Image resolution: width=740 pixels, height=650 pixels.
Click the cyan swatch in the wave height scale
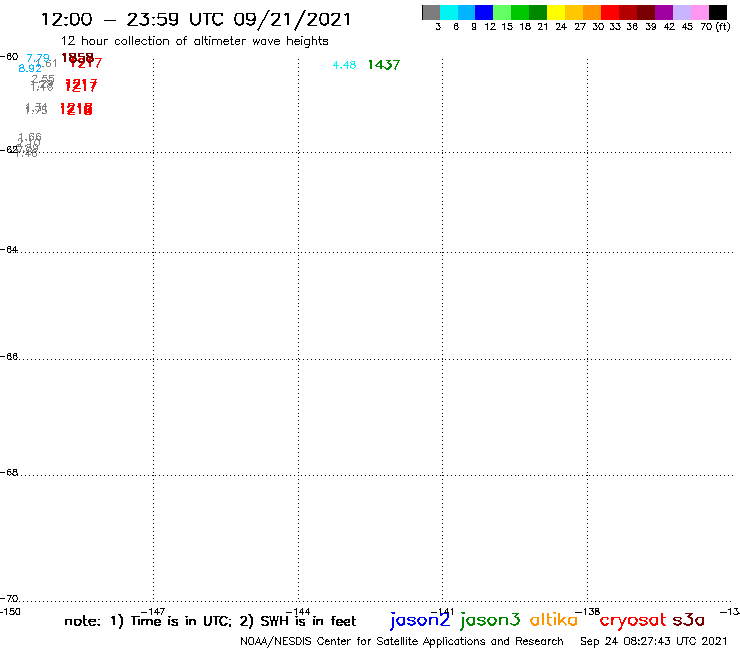pos(449,12)
